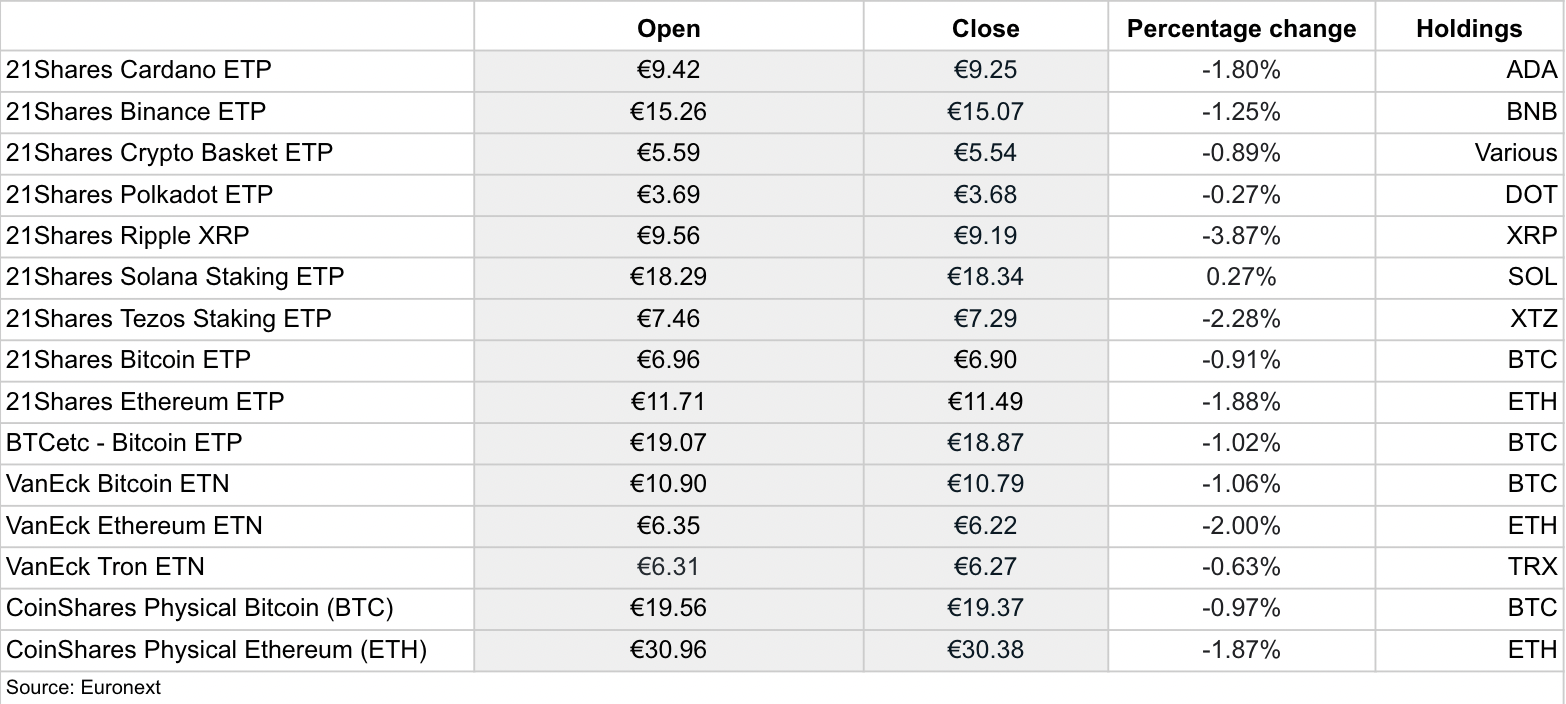The height and width of the screenshot is (704, 1566).
Task: Click the Percentage change header cell
Action: [x=1242, y=29]
